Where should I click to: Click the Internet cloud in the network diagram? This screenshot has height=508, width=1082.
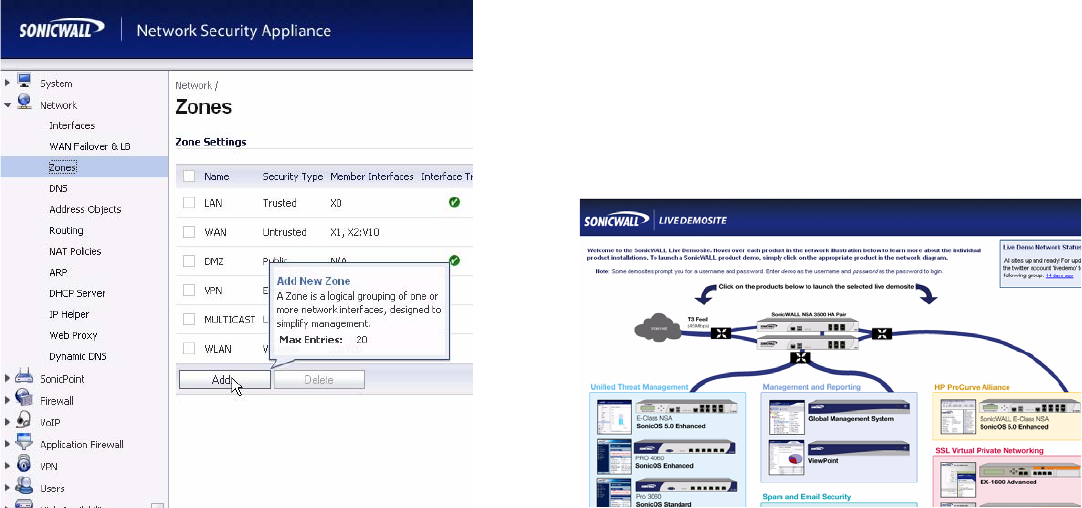[658, 327]
